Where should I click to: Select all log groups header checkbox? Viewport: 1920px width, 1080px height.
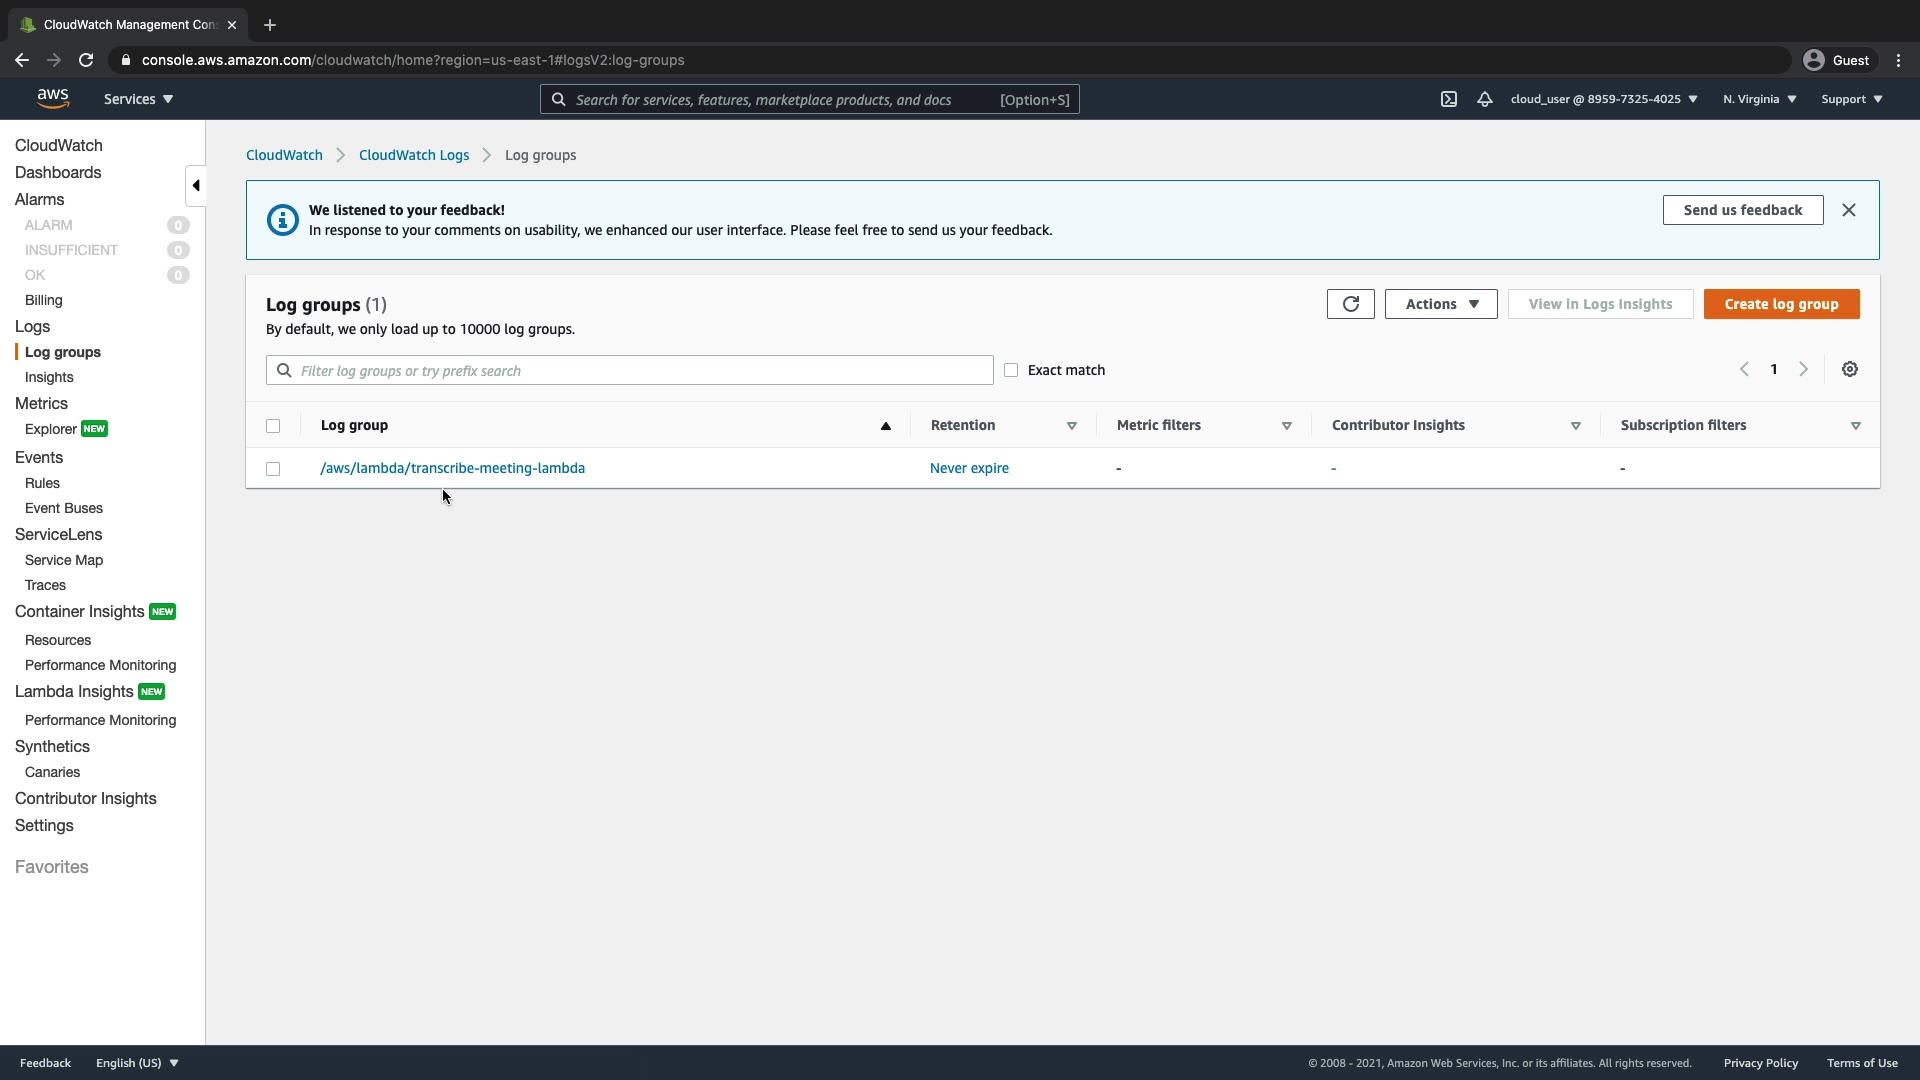tap(273, 426)
